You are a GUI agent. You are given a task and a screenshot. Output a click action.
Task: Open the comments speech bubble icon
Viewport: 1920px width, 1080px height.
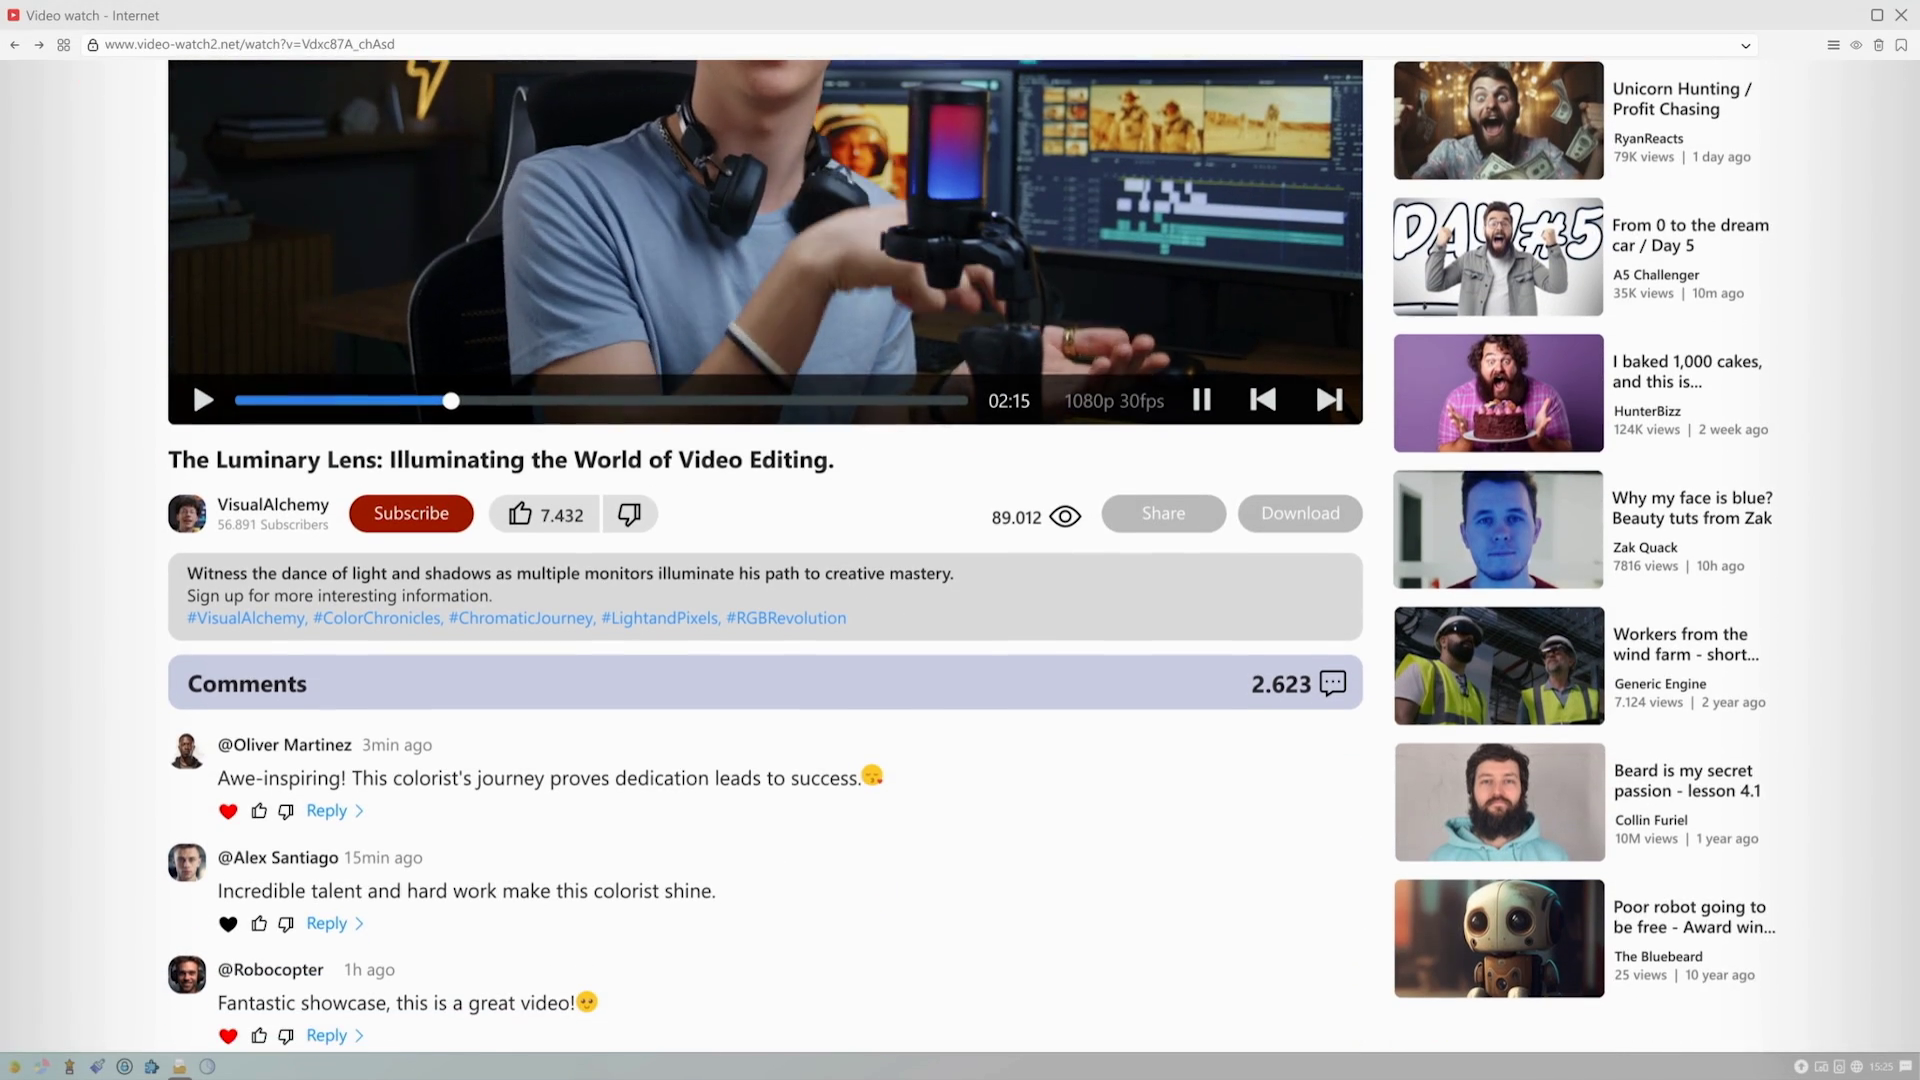1332,683
